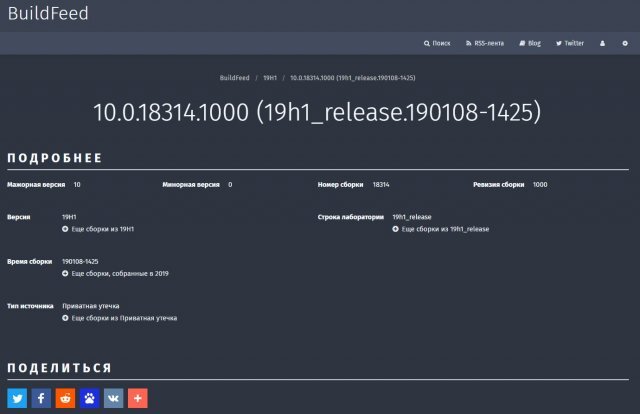This screenshot has height=414, width=640.
Task: Open more sharing options plus button
Action: [138, 398]
